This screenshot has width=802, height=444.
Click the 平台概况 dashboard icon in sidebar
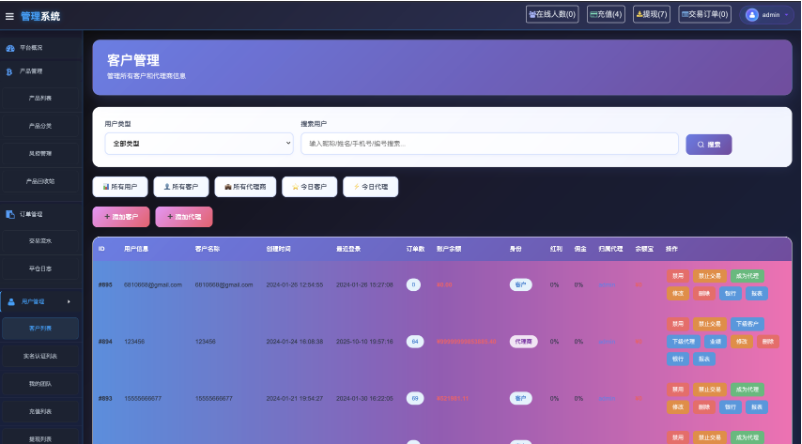11,48
